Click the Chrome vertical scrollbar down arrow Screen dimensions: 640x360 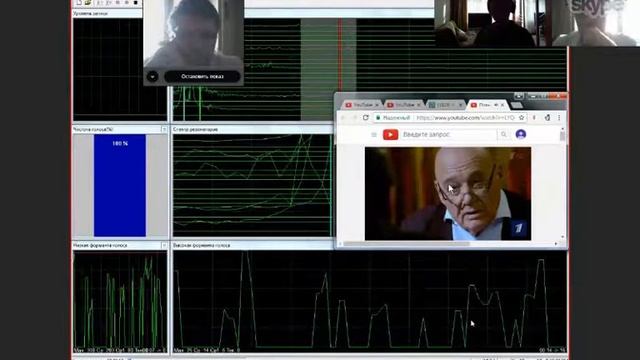click(562, 237)
